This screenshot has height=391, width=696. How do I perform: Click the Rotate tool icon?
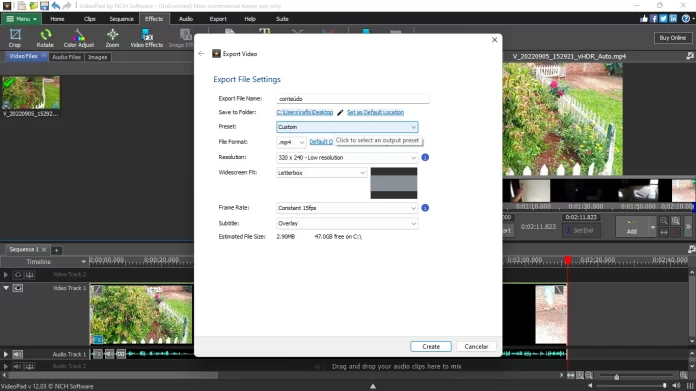point(45,38)
